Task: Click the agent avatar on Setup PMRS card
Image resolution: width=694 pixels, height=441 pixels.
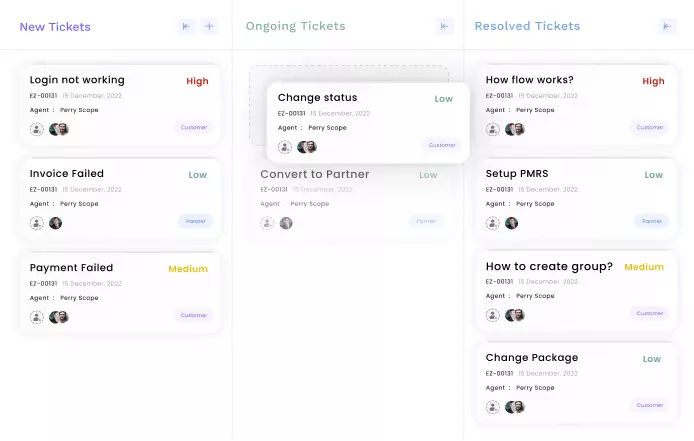Action: (x=511, y=223)
